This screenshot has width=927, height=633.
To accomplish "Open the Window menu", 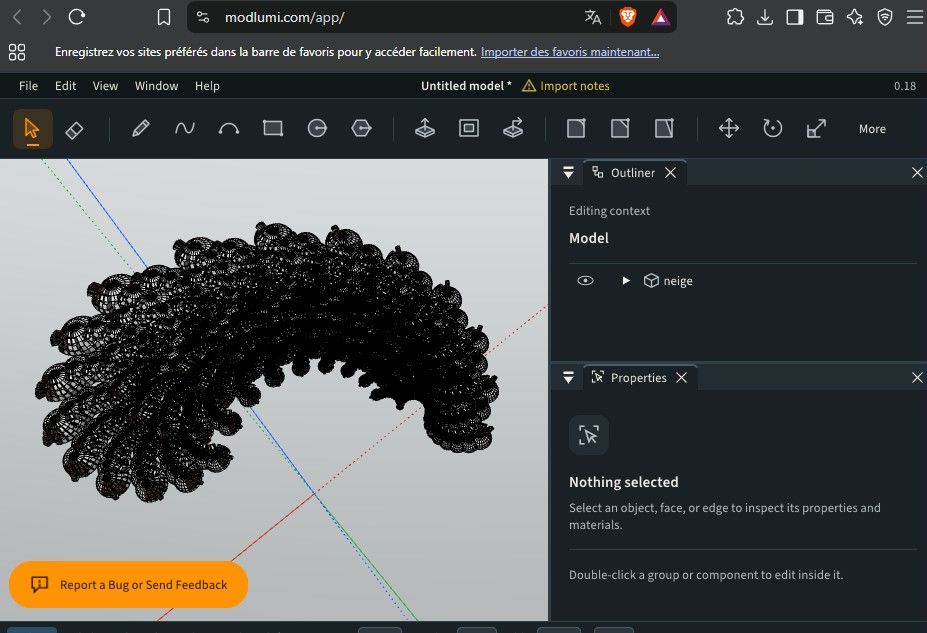I will pos(157,86).
